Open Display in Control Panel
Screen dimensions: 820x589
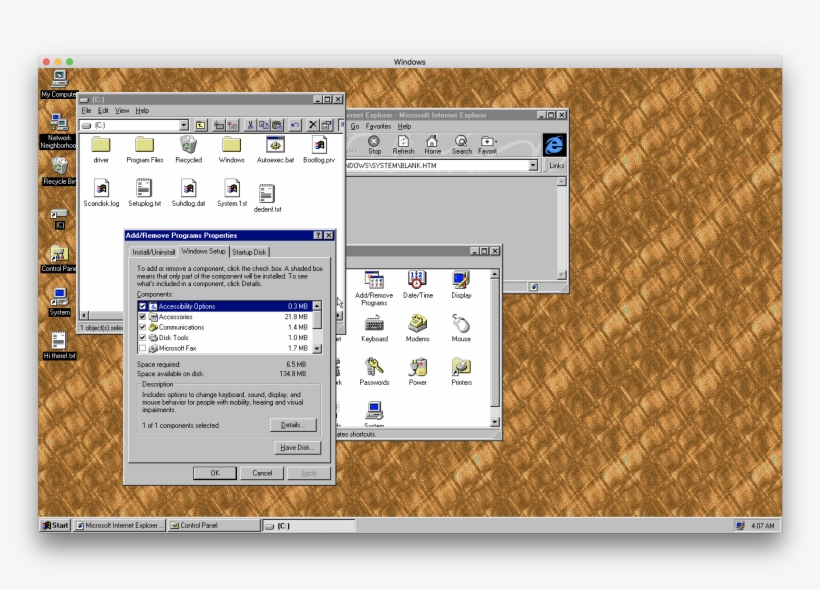pyautogui.click(x=461, y=285)
